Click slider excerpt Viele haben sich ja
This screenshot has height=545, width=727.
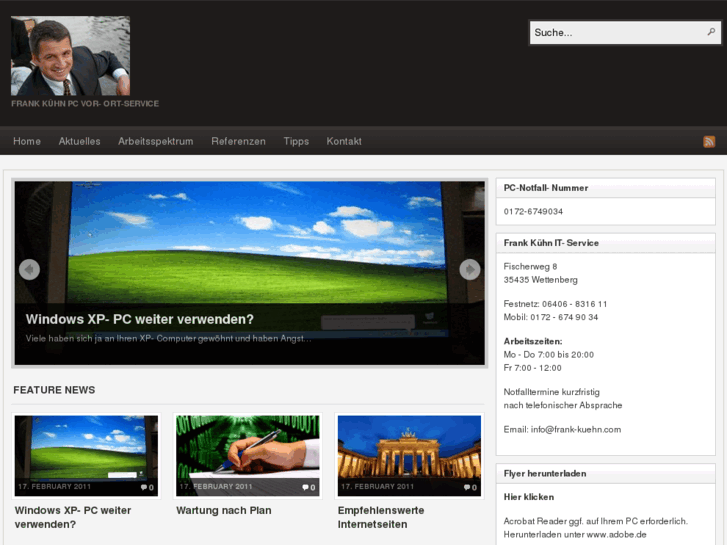coord(168,339)
